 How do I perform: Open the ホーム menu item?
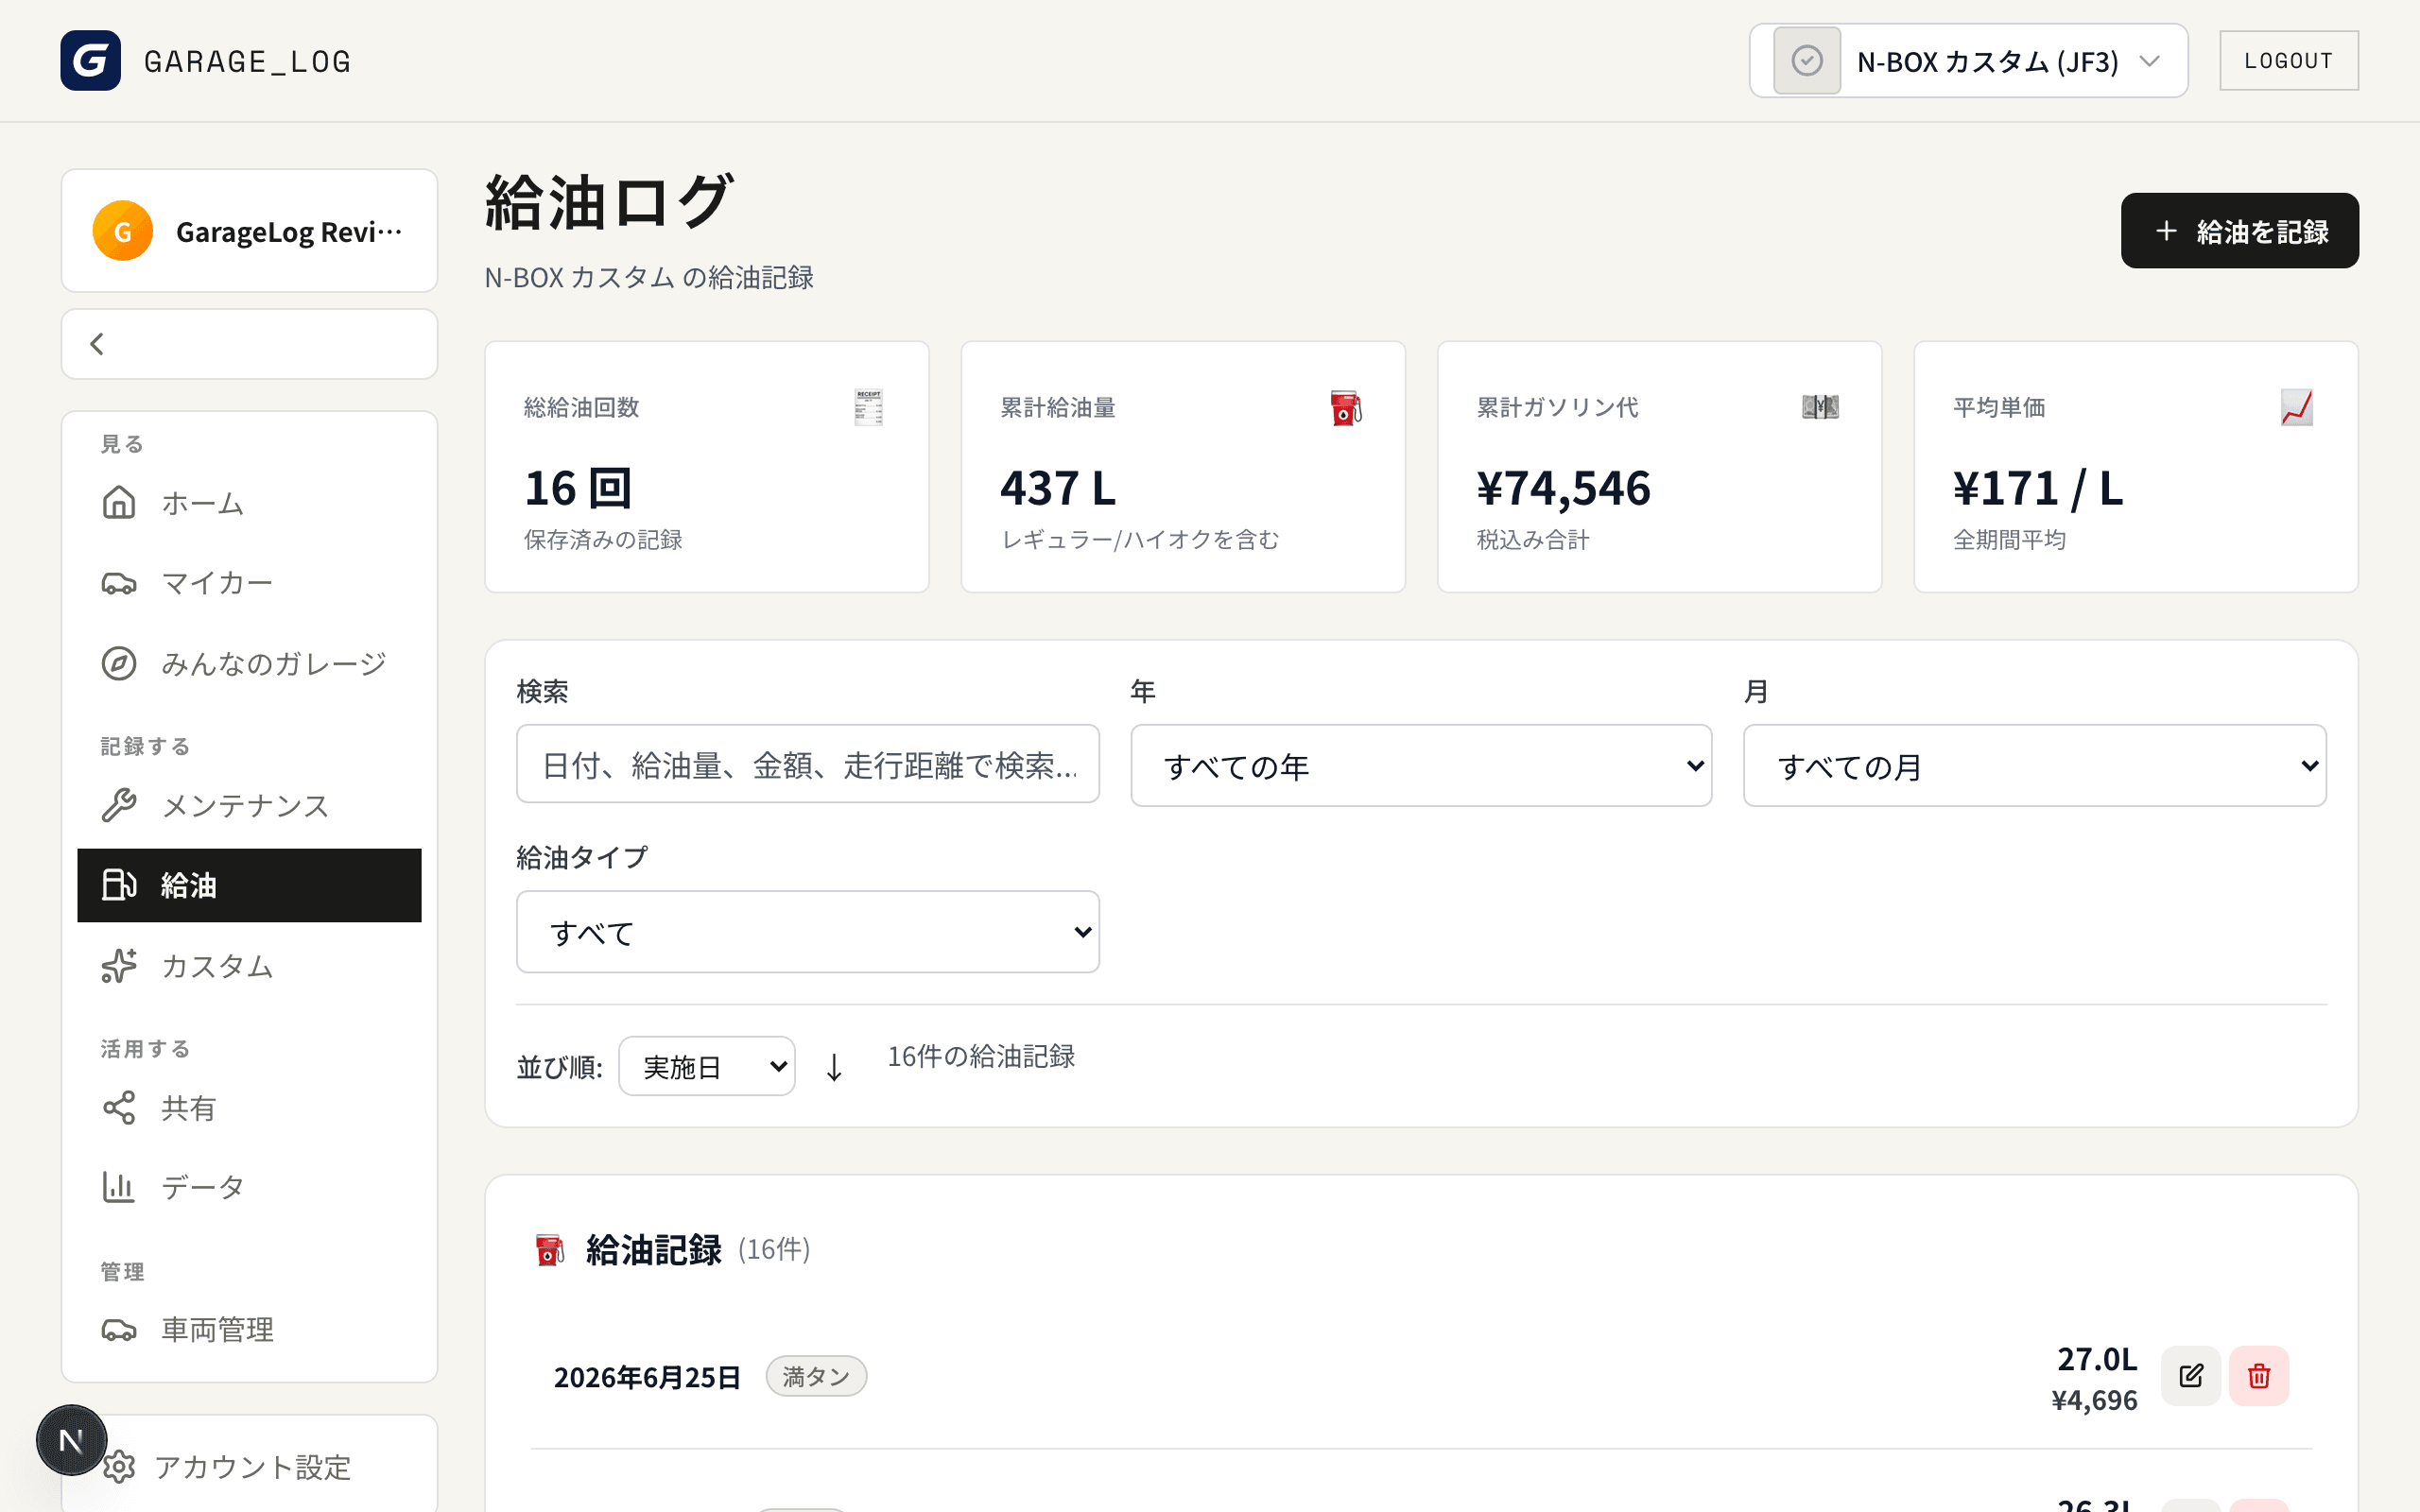249,502
